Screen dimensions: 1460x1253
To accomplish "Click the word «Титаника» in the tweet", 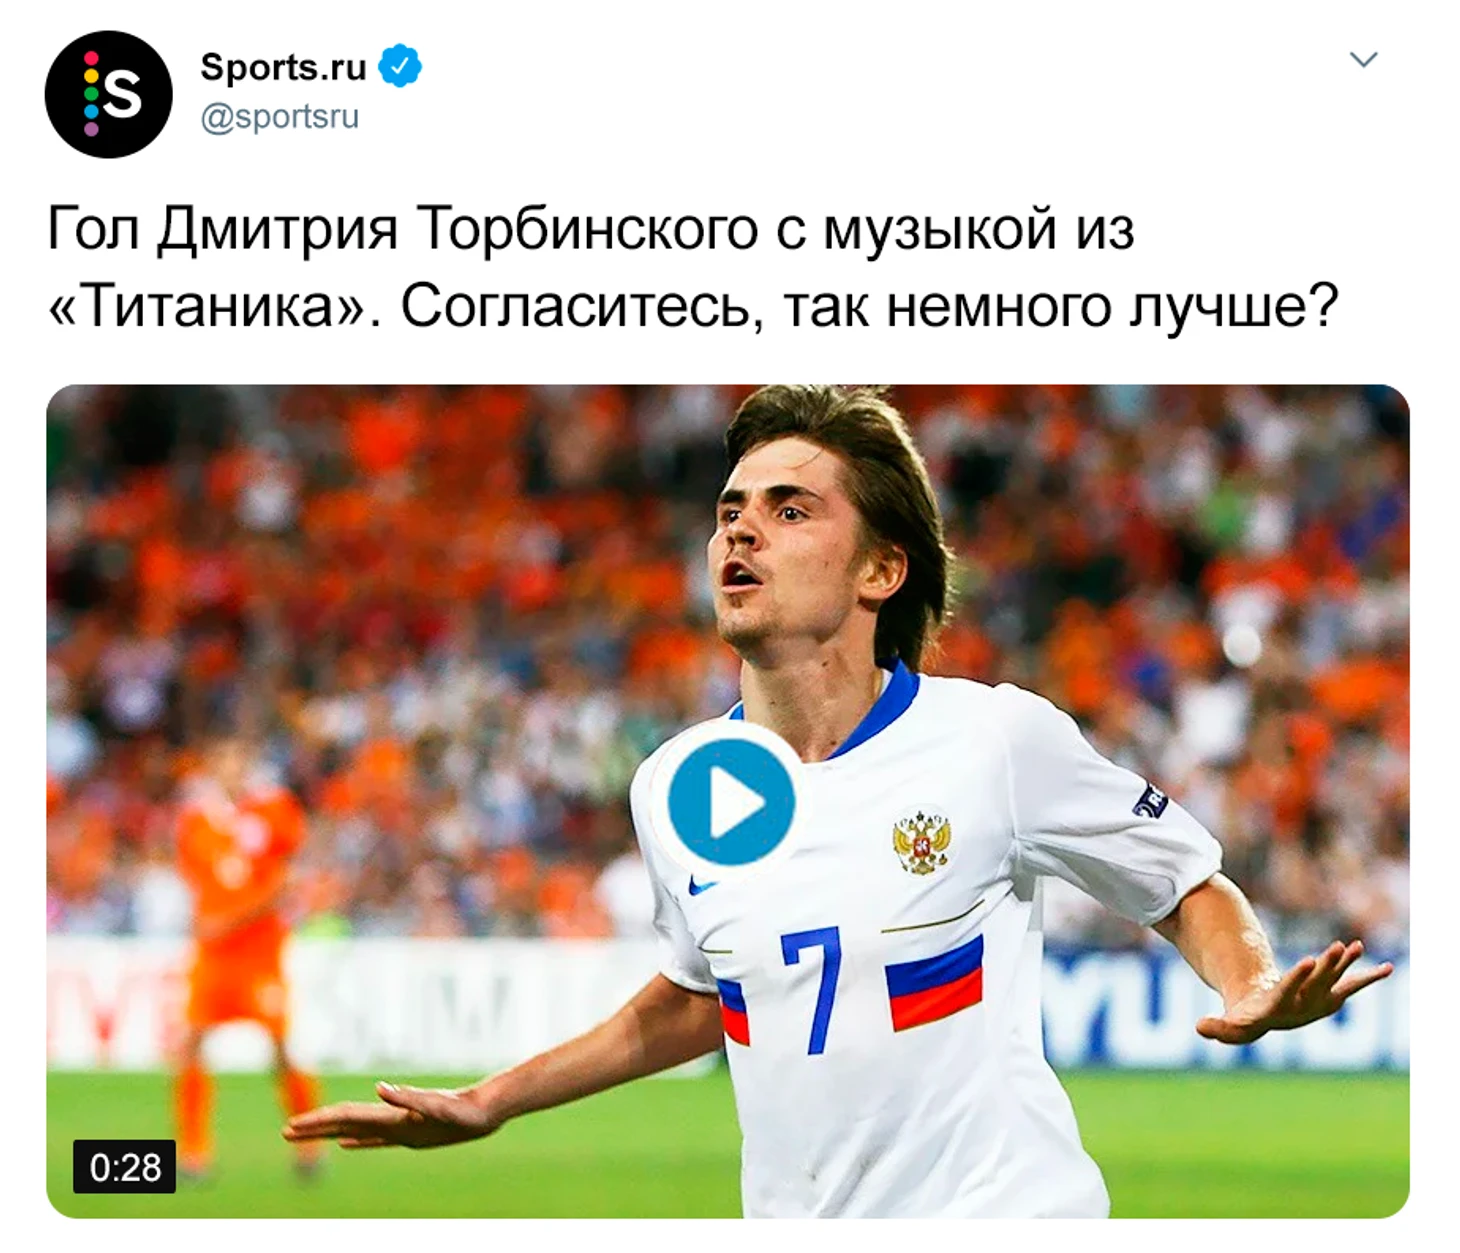I will [x=208, y=306].
